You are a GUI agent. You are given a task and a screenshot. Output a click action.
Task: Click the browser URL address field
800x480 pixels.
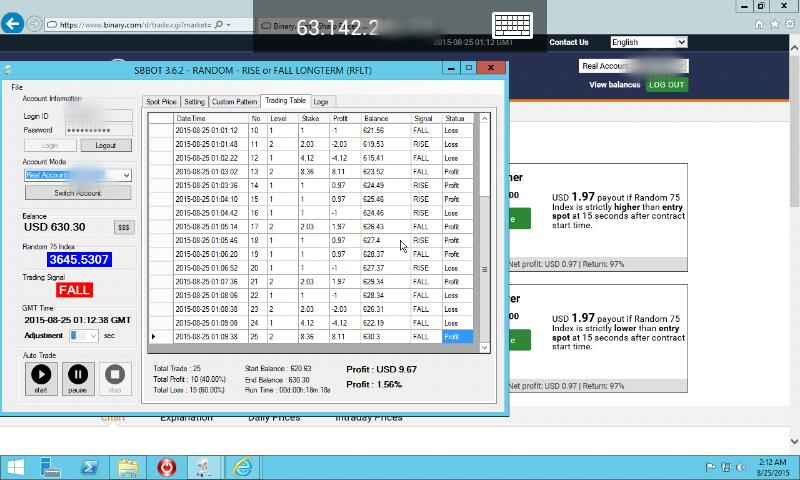pyautogui.click(x=135, y=24)
